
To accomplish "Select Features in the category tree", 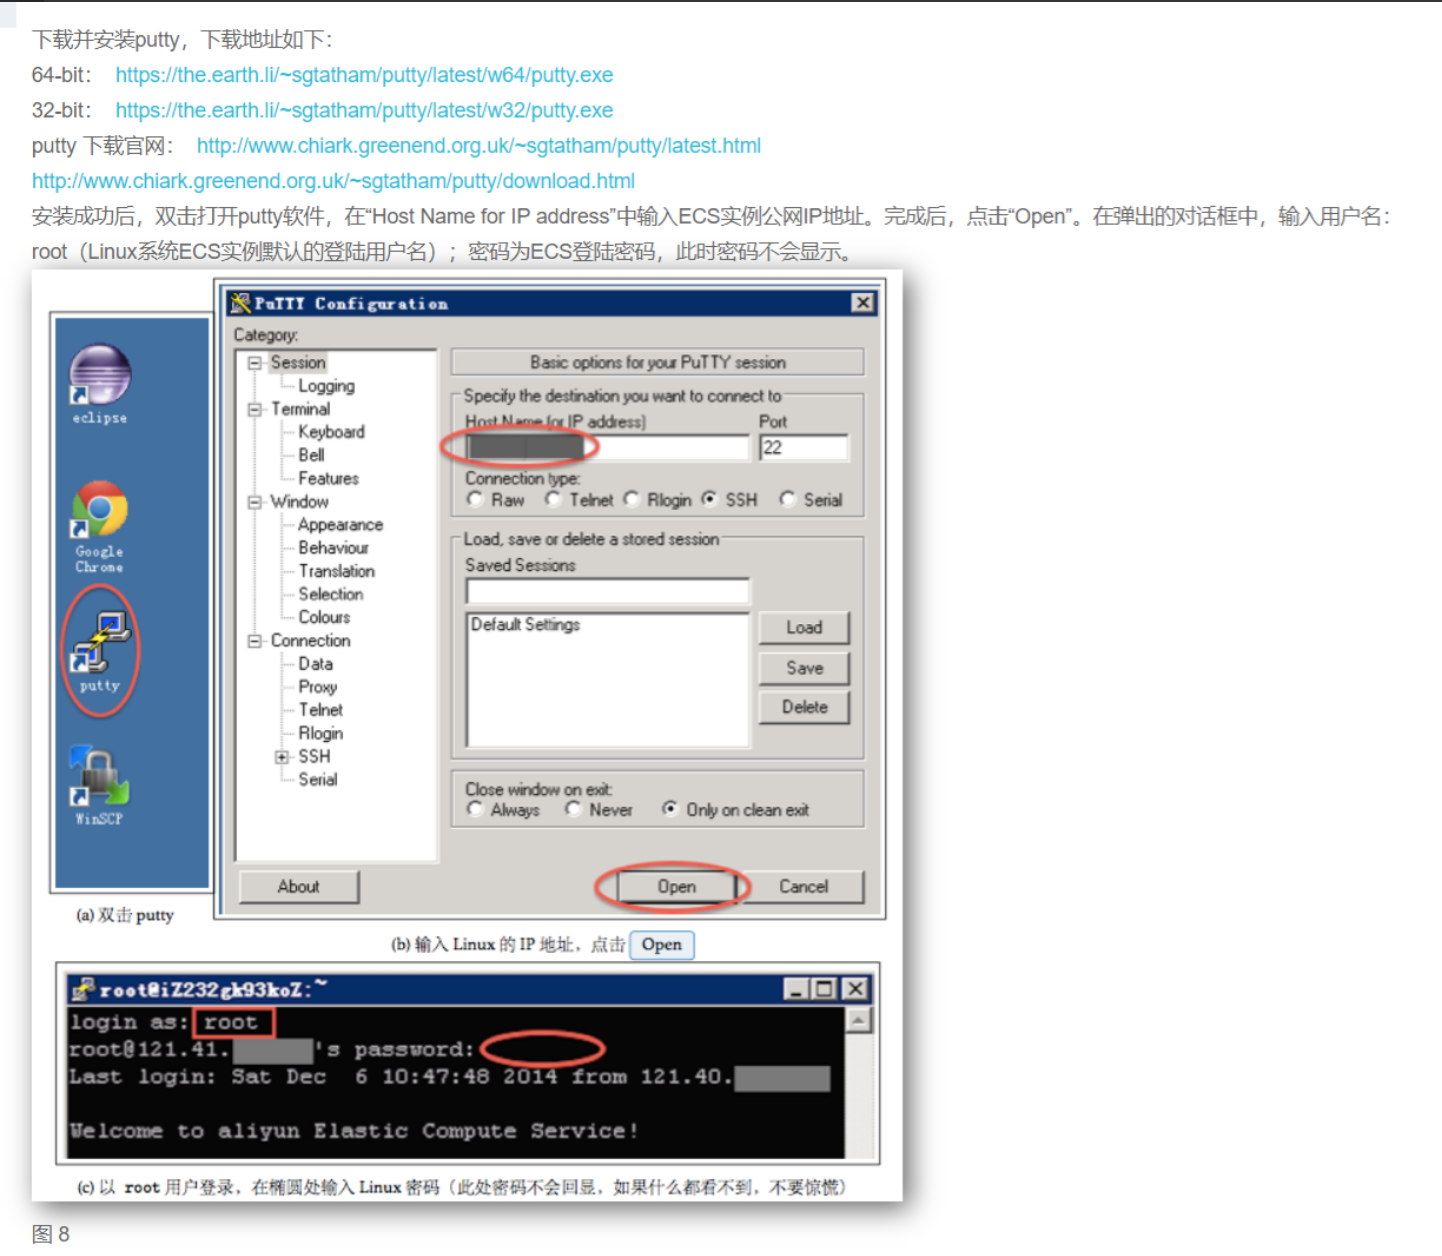I will pyautogui.click(x=328, y=478).
